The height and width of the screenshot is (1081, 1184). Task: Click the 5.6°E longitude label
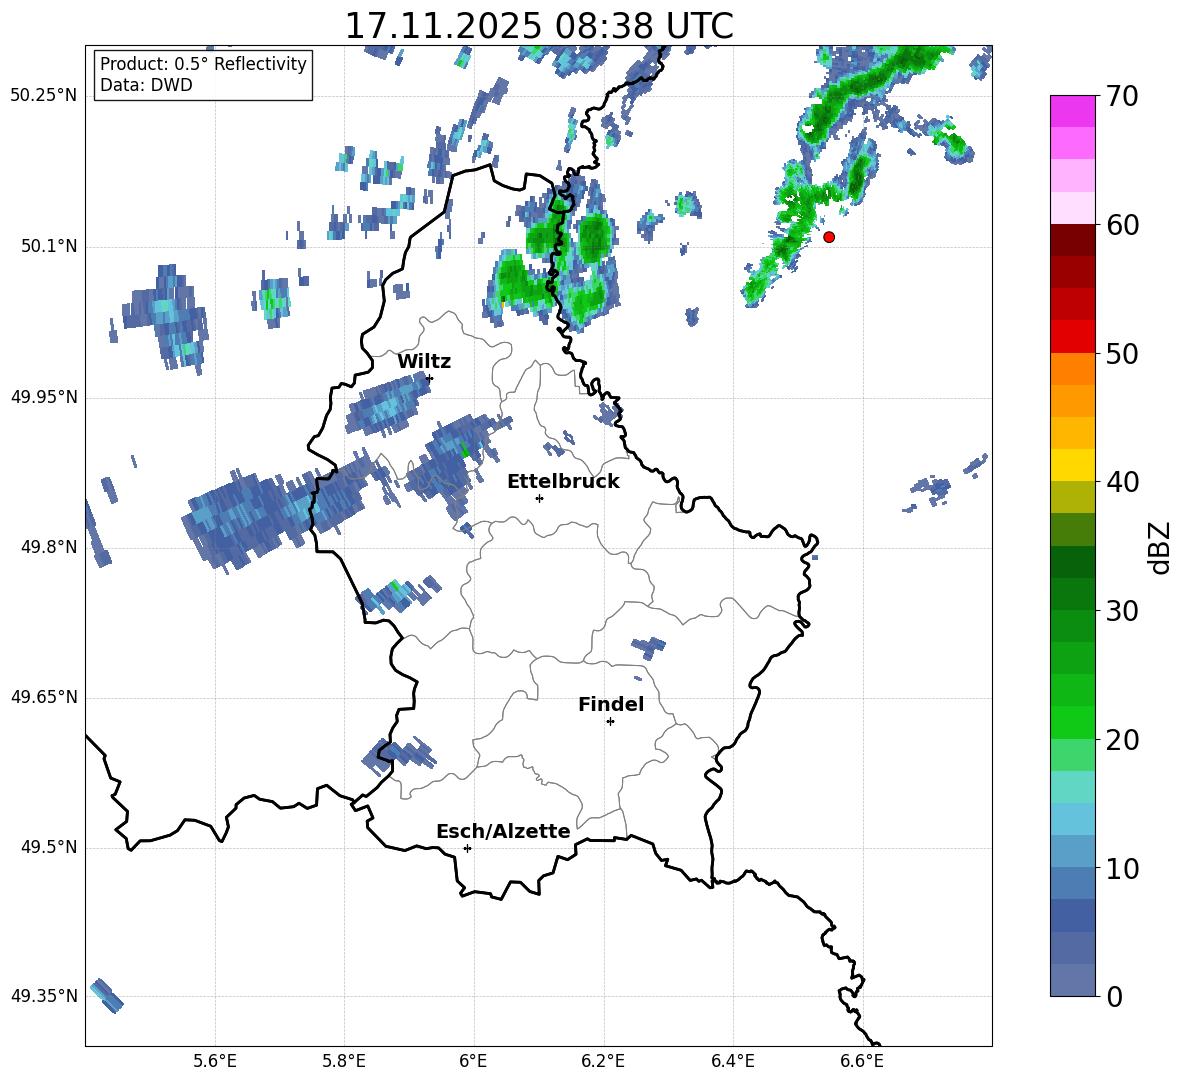click(215, 1061)
